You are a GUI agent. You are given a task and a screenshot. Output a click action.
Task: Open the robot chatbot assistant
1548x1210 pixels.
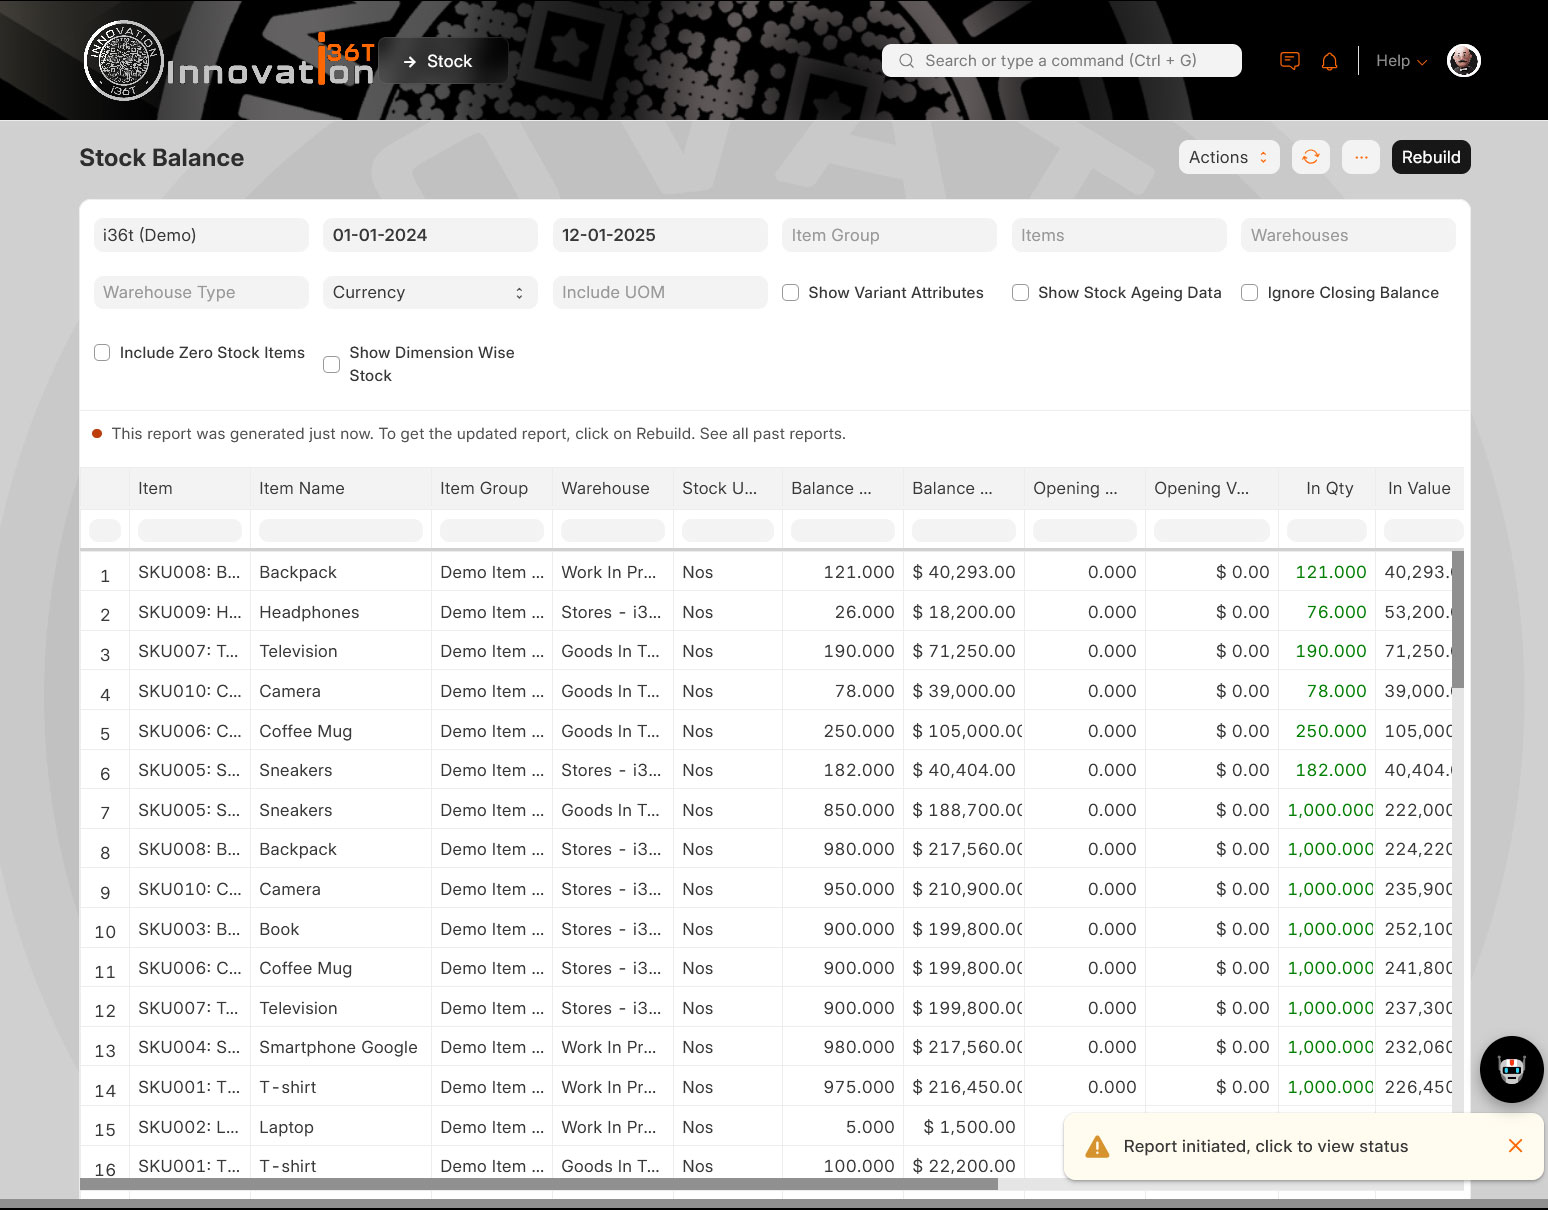click(1511, 1069)
